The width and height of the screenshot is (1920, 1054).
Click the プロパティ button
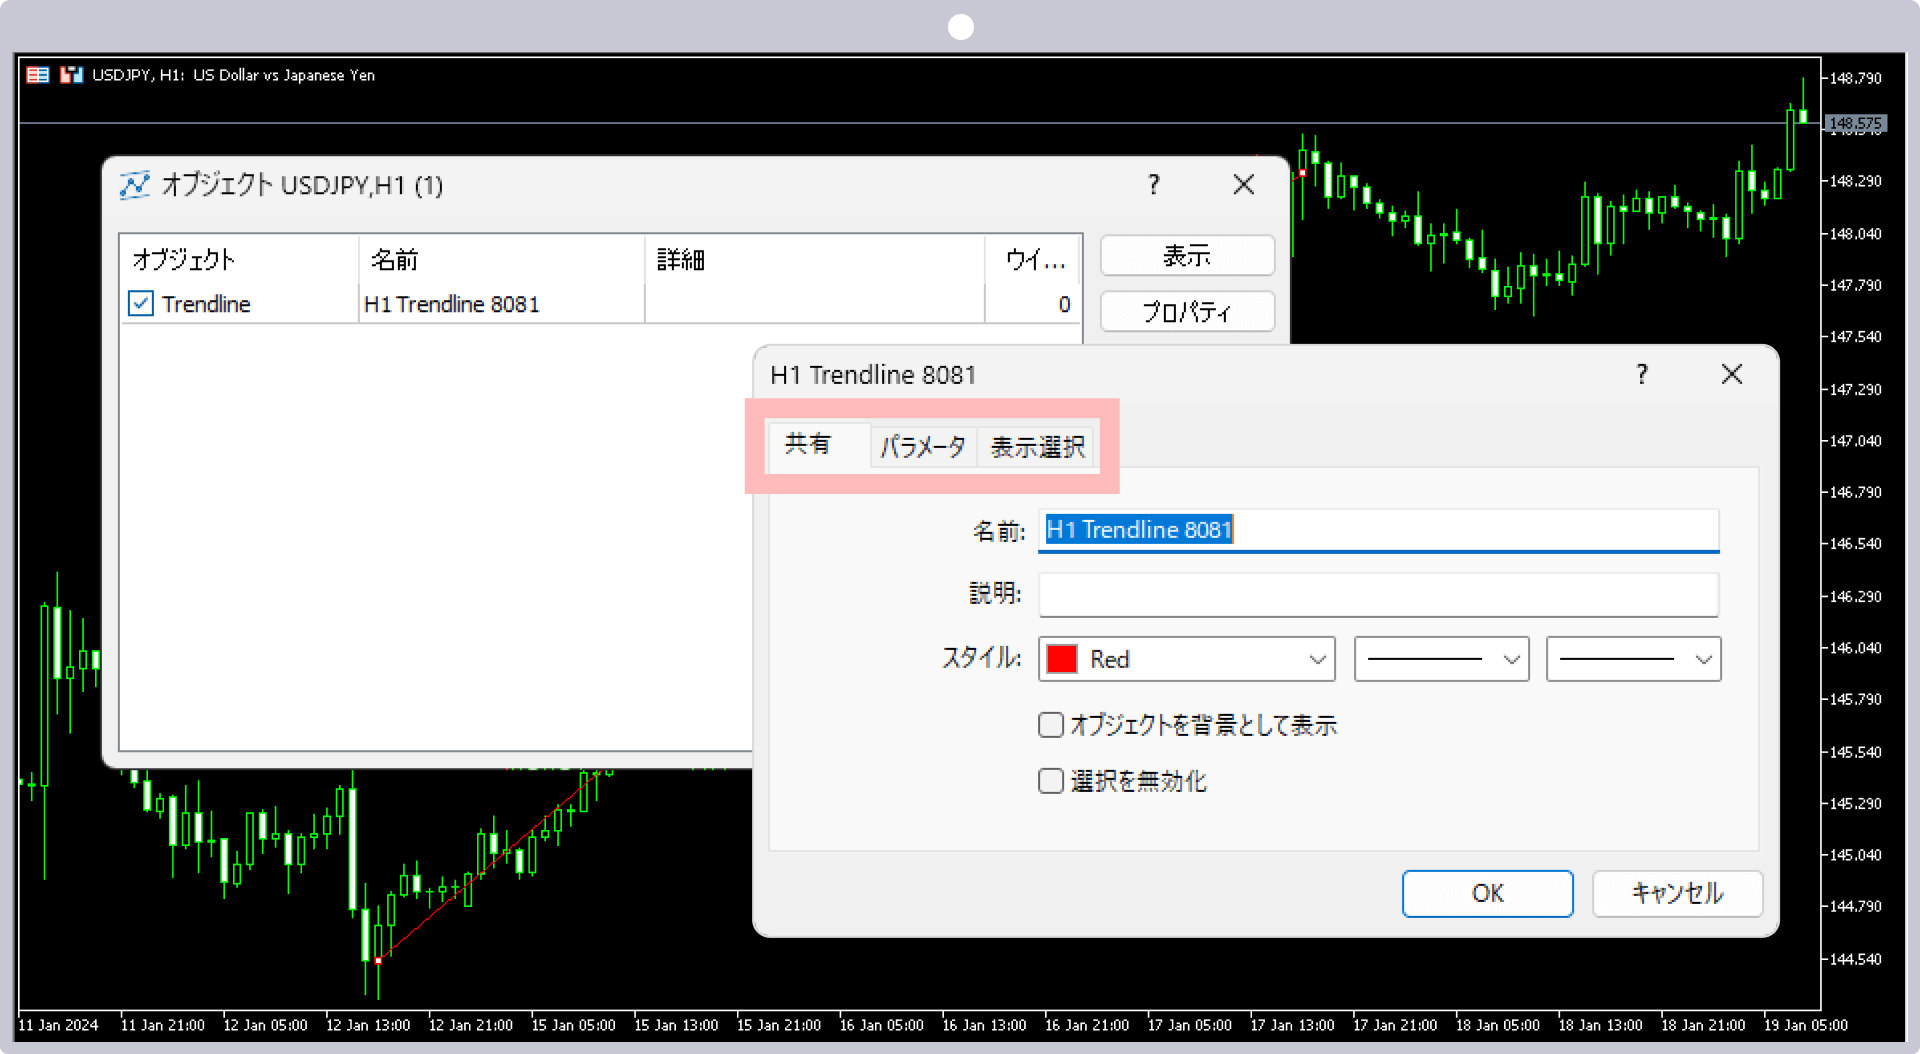[1187, 311]
